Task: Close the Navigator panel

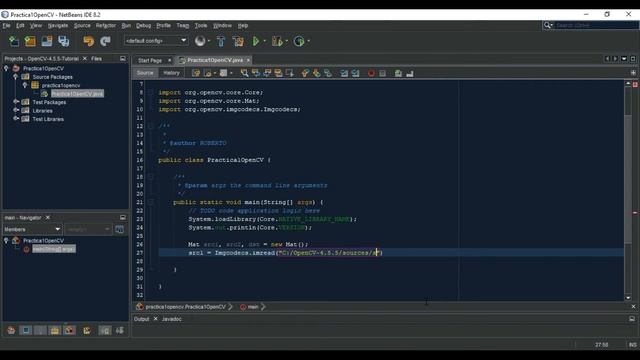Action: pyautogui.click(x=48, y=218)
